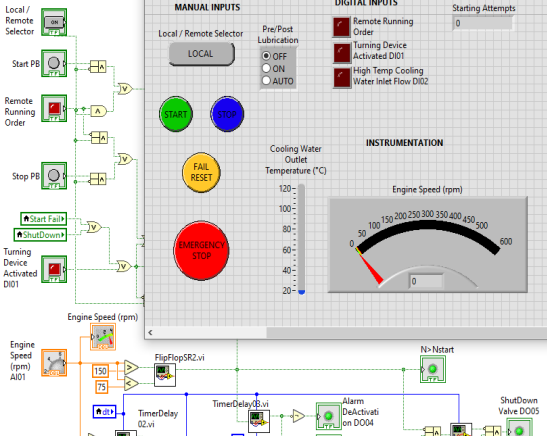Toggle Turning Device Activated DI01 switch on front panel
The height and width of the screenshot is (436, 547).
tap(342, 53)
